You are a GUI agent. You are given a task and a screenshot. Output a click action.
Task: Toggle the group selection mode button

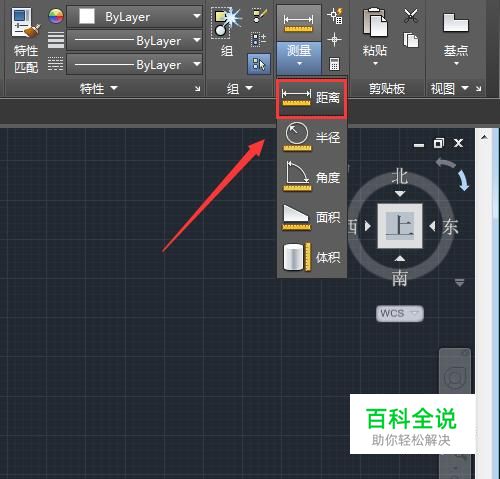pos(259,64)
